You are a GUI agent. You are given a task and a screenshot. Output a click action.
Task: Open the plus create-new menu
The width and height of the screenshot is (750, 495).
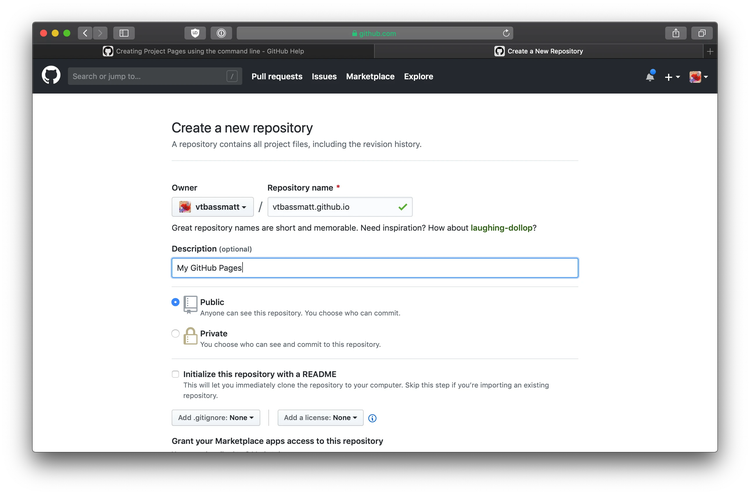coord(671,76)
